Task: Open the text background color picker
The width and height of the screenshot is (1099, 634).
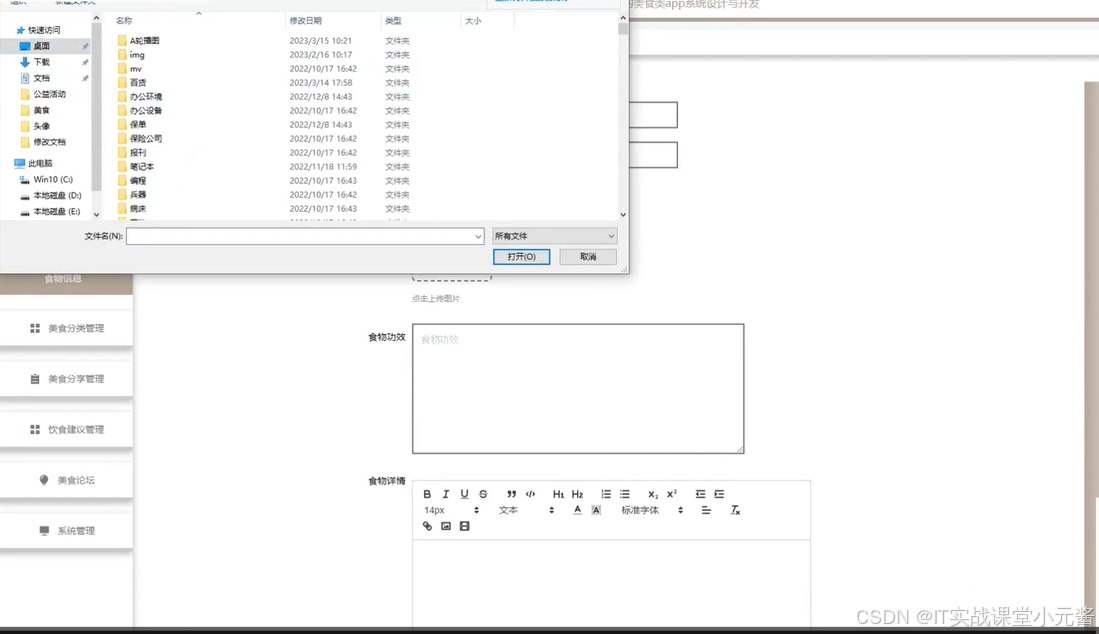Action: tap(596, 510)
